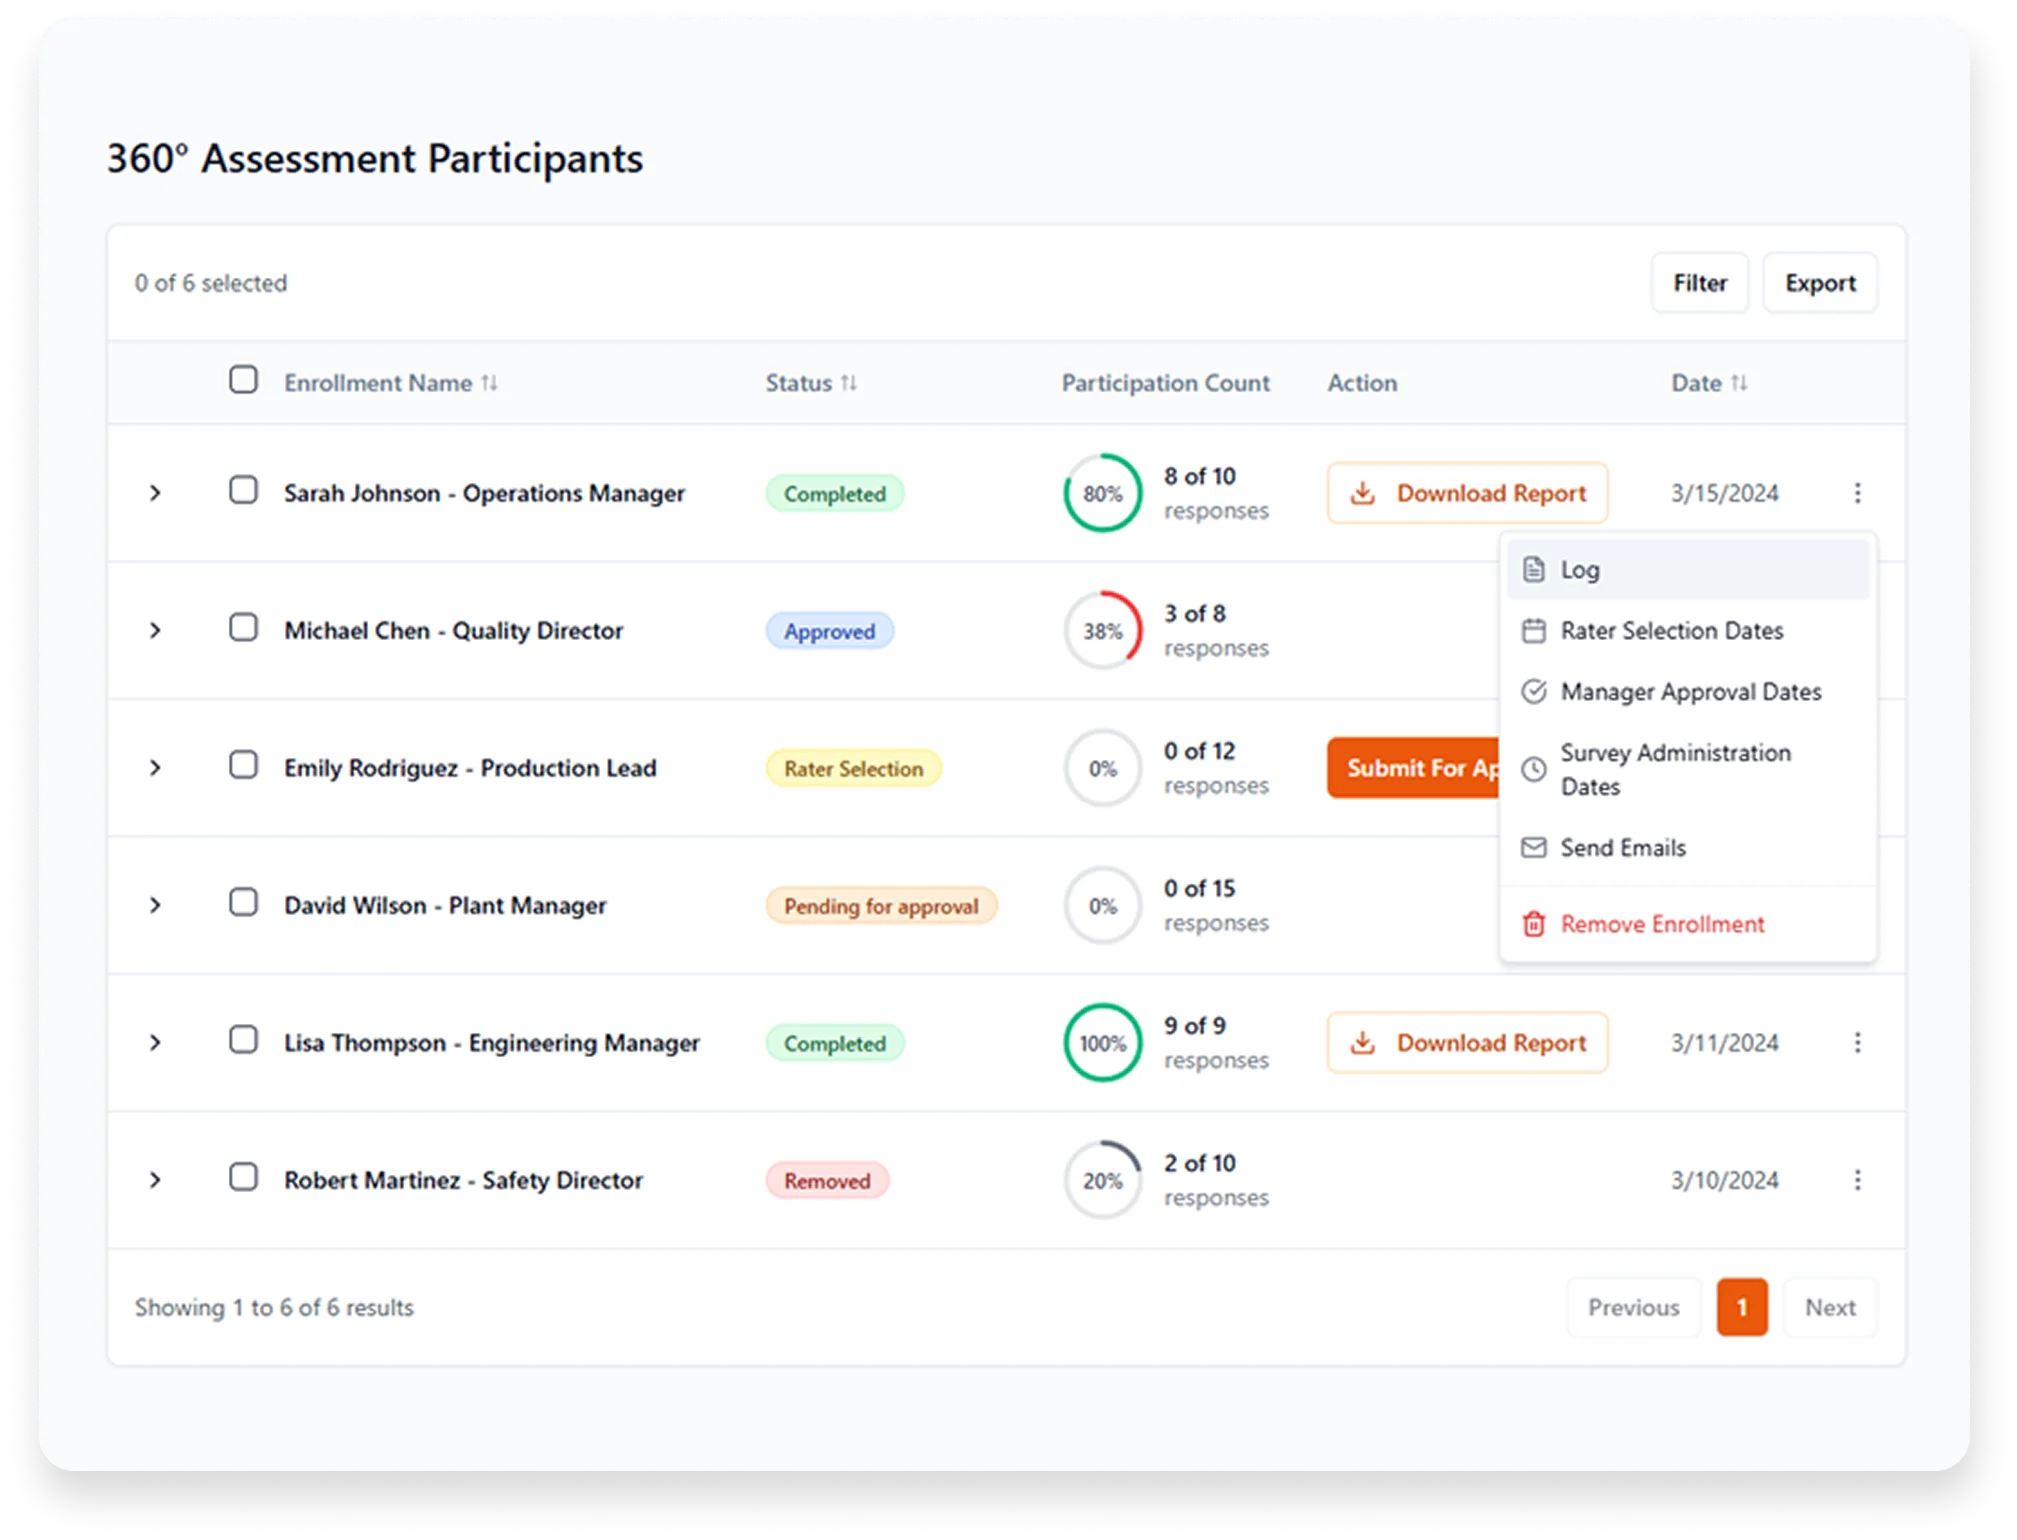
Task: Click Robert Martinez's 20% progress ring
Action: click(x=1103, y=1180)
